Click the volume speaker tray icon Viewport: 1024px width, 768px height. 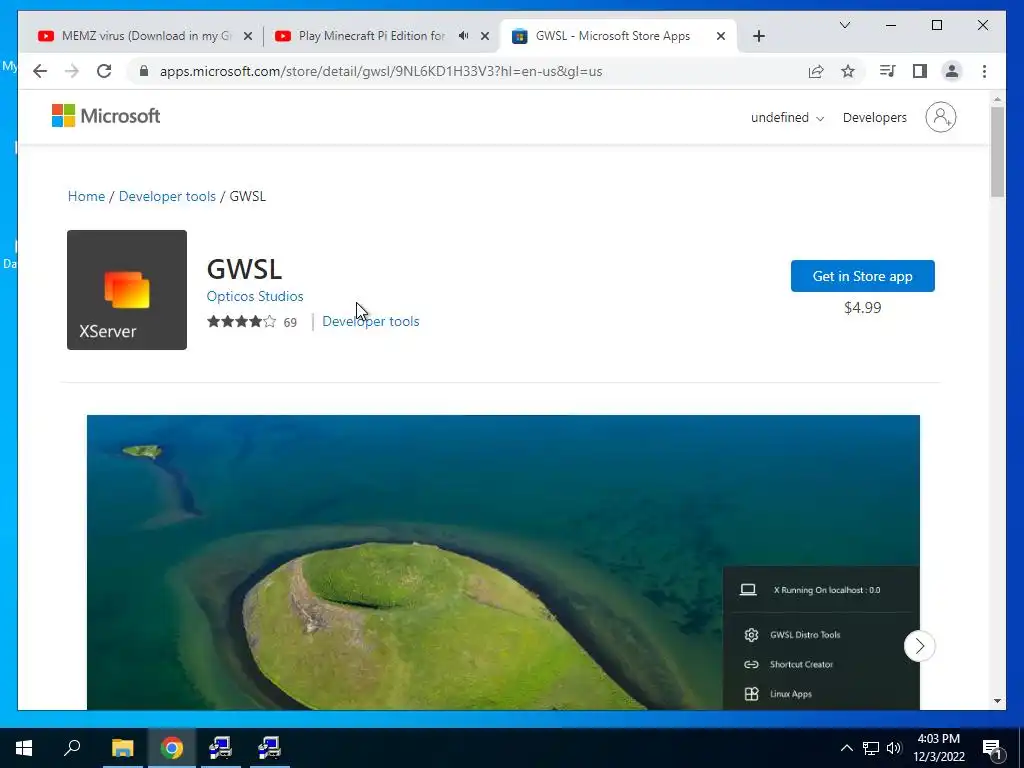click(894, 748)
